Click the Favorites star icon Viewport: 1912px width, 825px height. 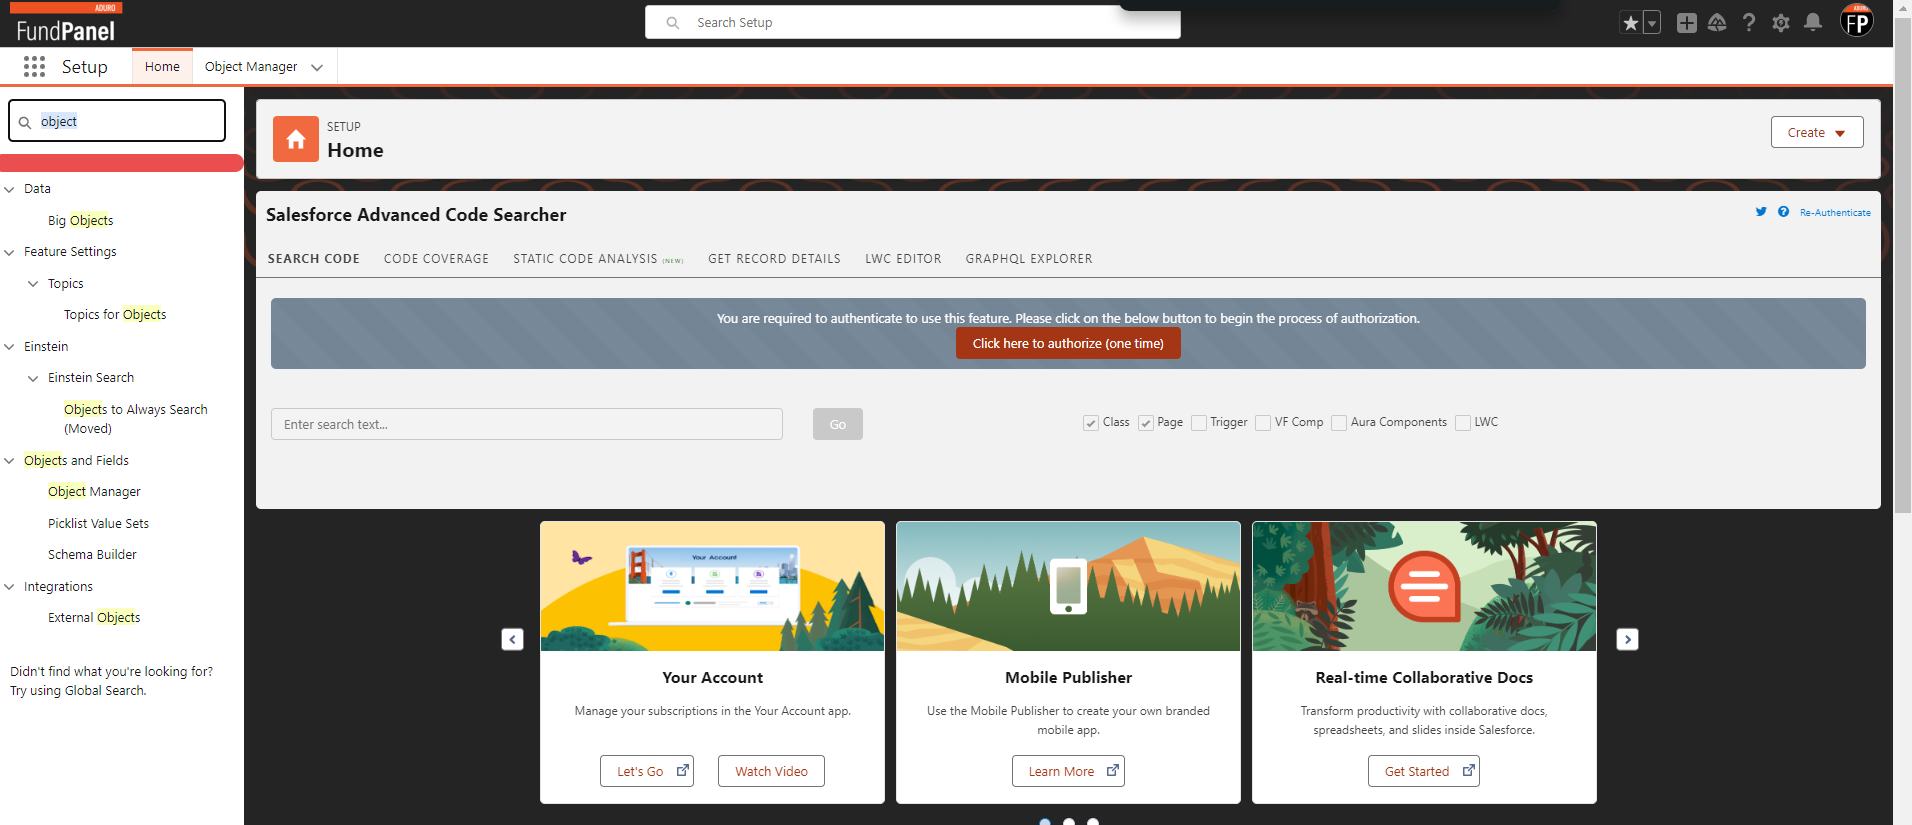tap(1631, 23)
